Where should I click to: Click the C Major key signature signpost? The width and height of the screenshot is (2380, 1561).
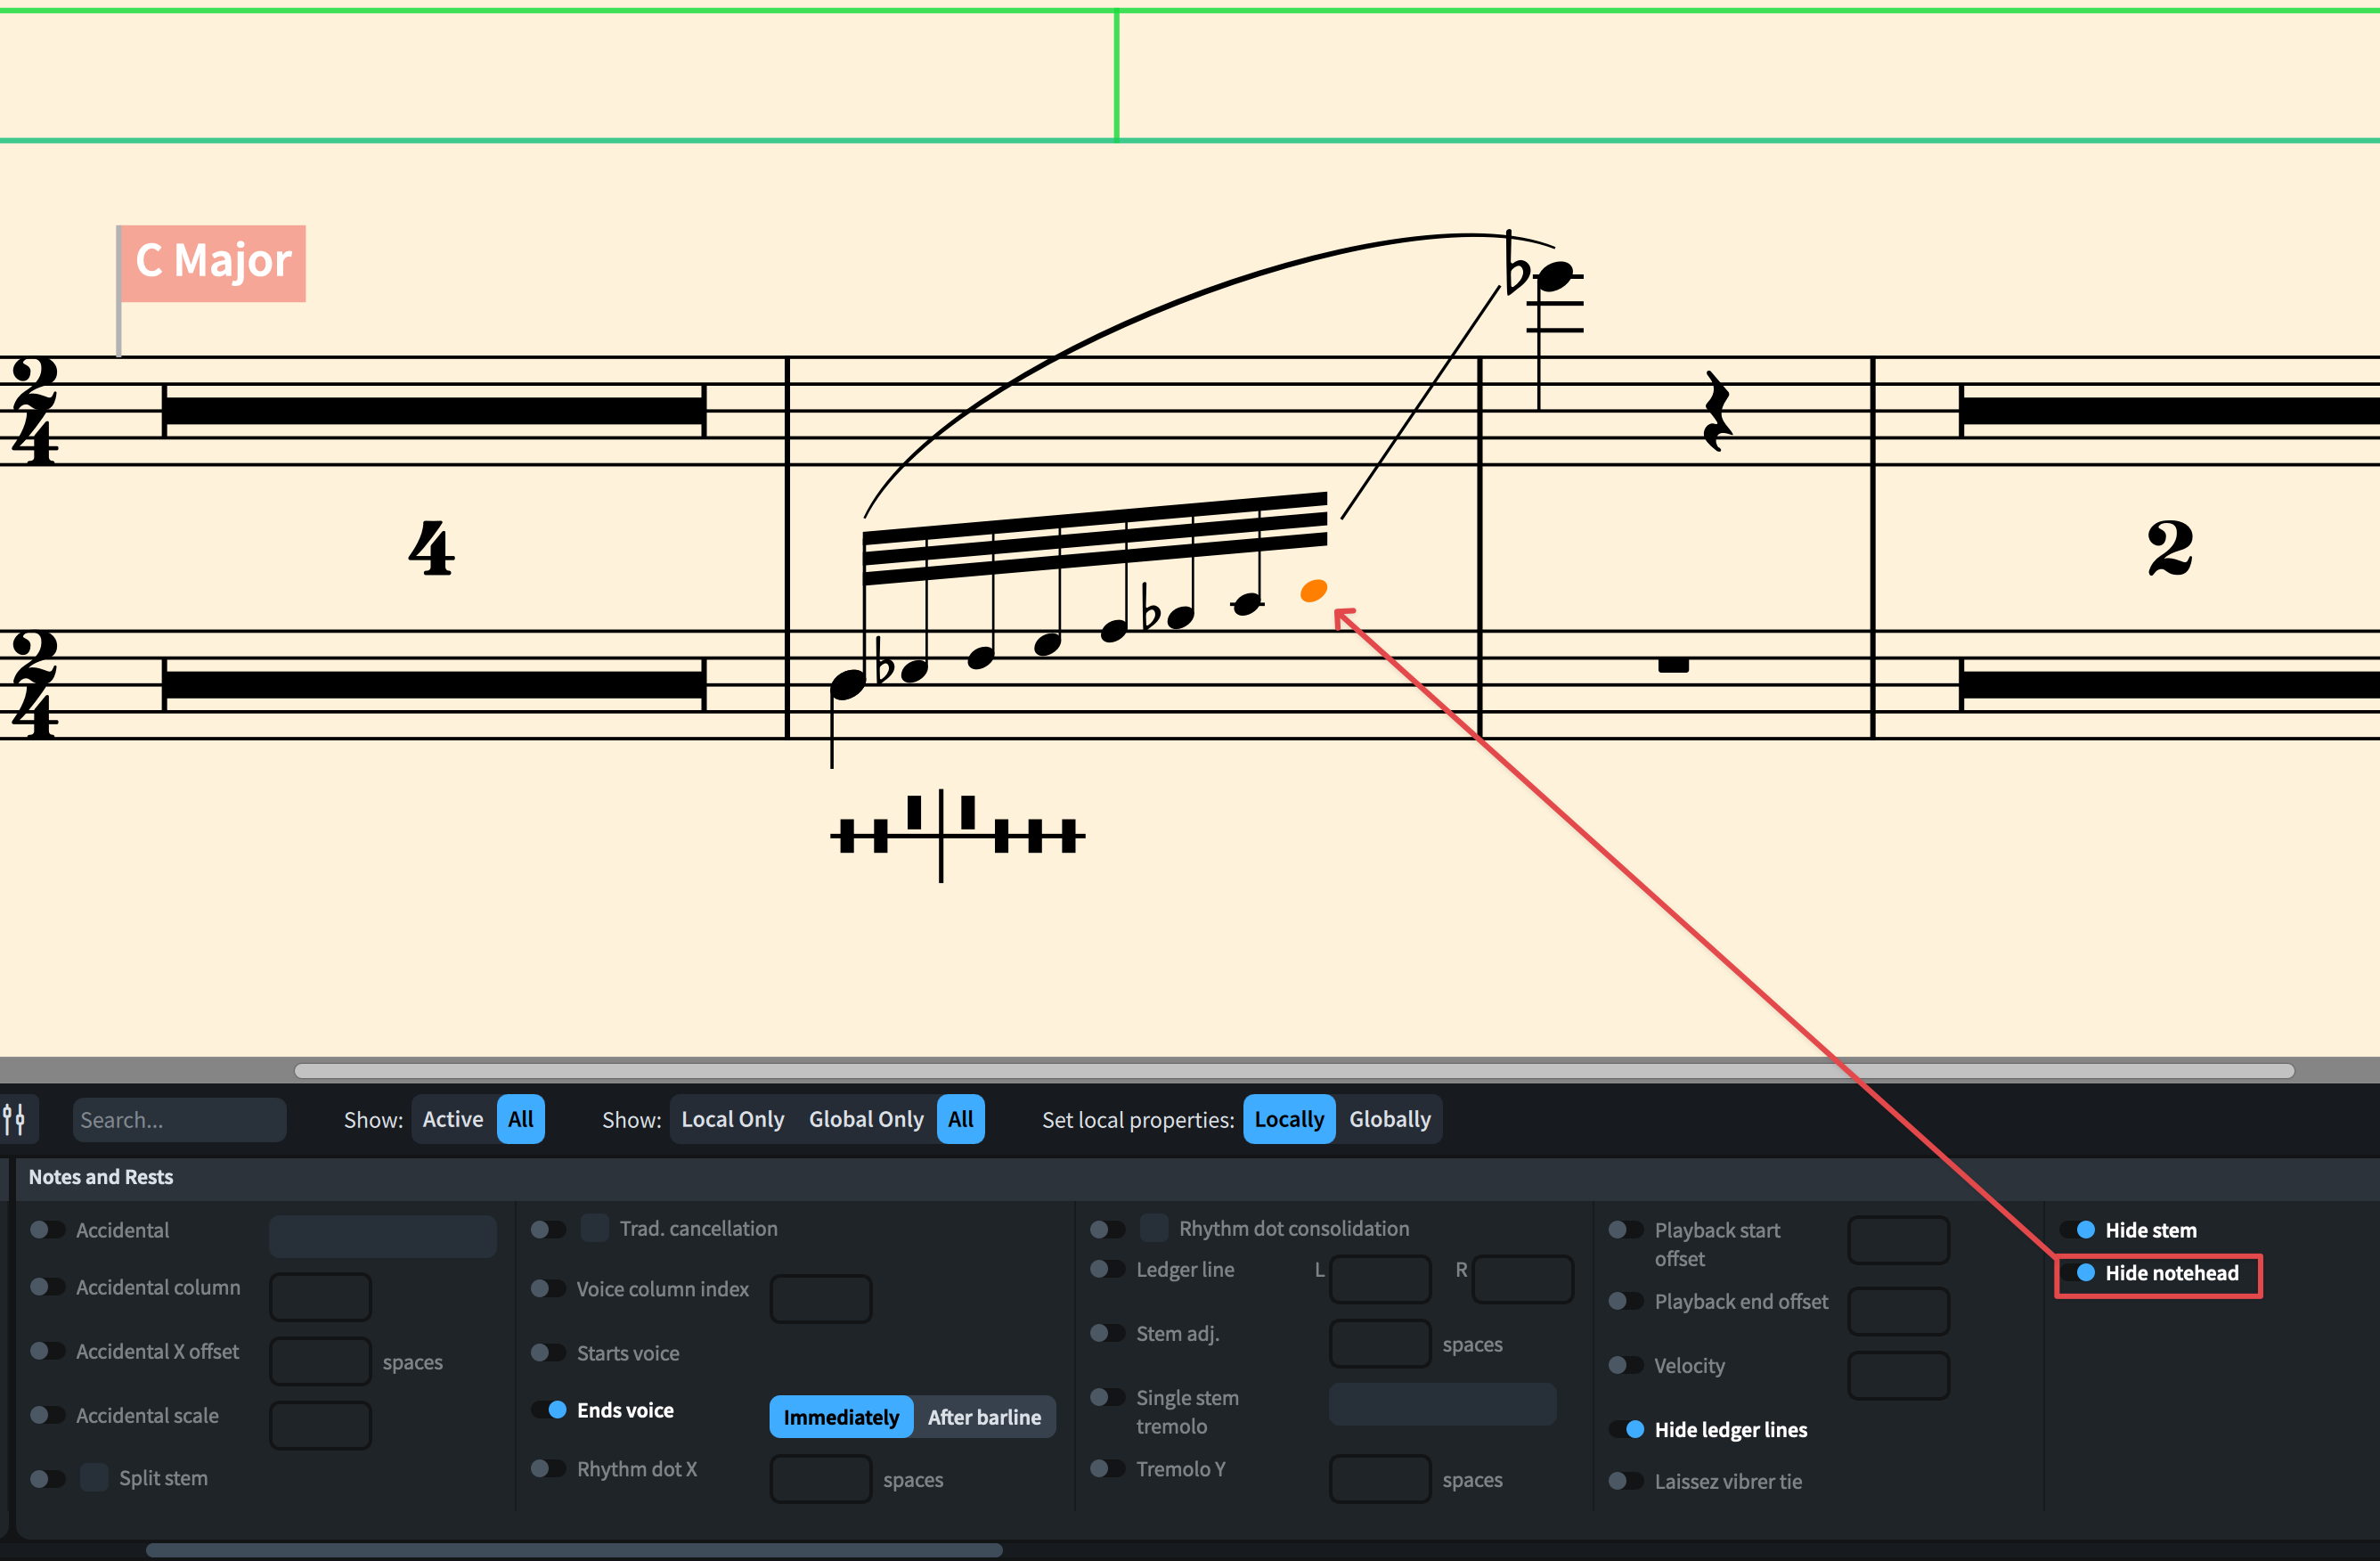click(213, 262)
